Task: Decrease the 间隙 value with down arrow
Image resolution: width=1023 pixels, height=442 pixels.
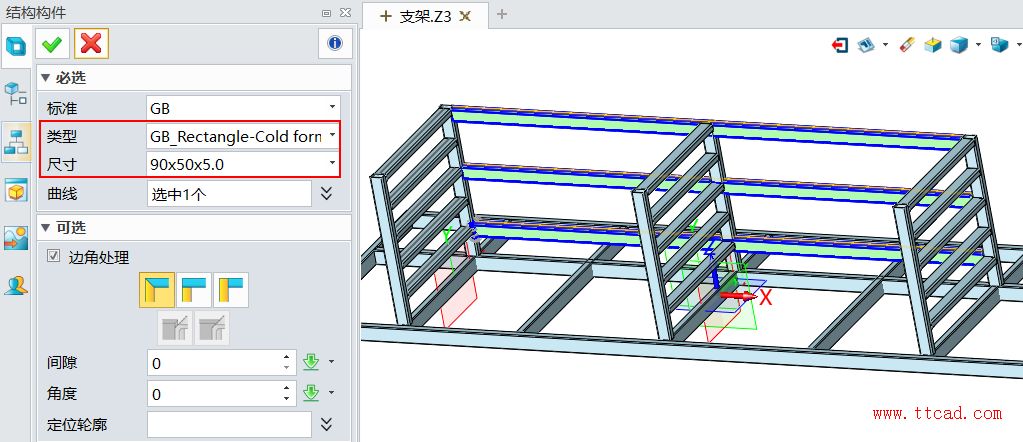Action: pos(286,368)
